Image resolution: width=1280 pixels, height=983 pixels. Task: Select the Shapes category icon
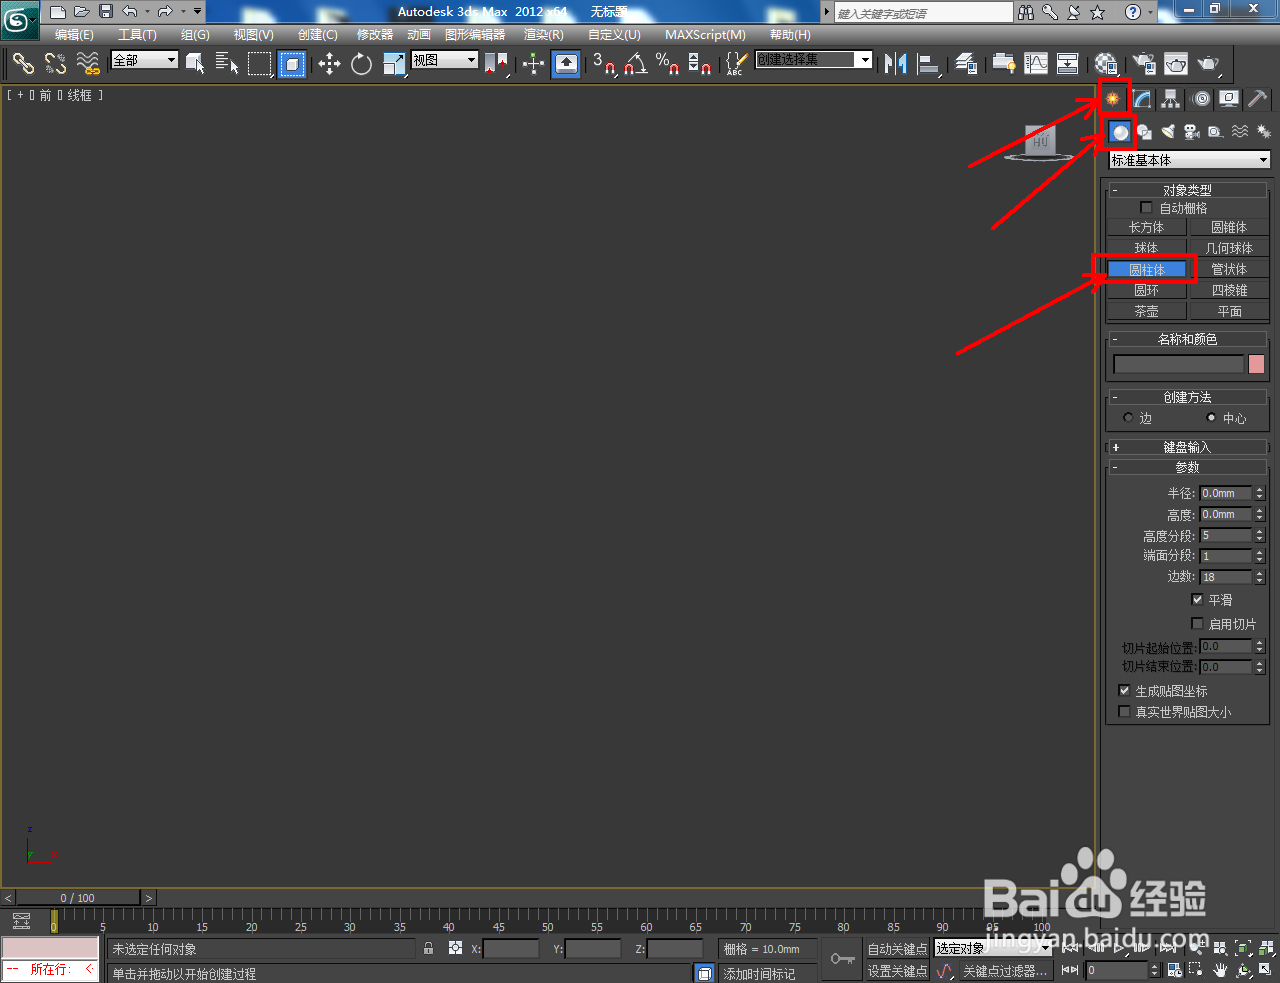click(1144, 132)
